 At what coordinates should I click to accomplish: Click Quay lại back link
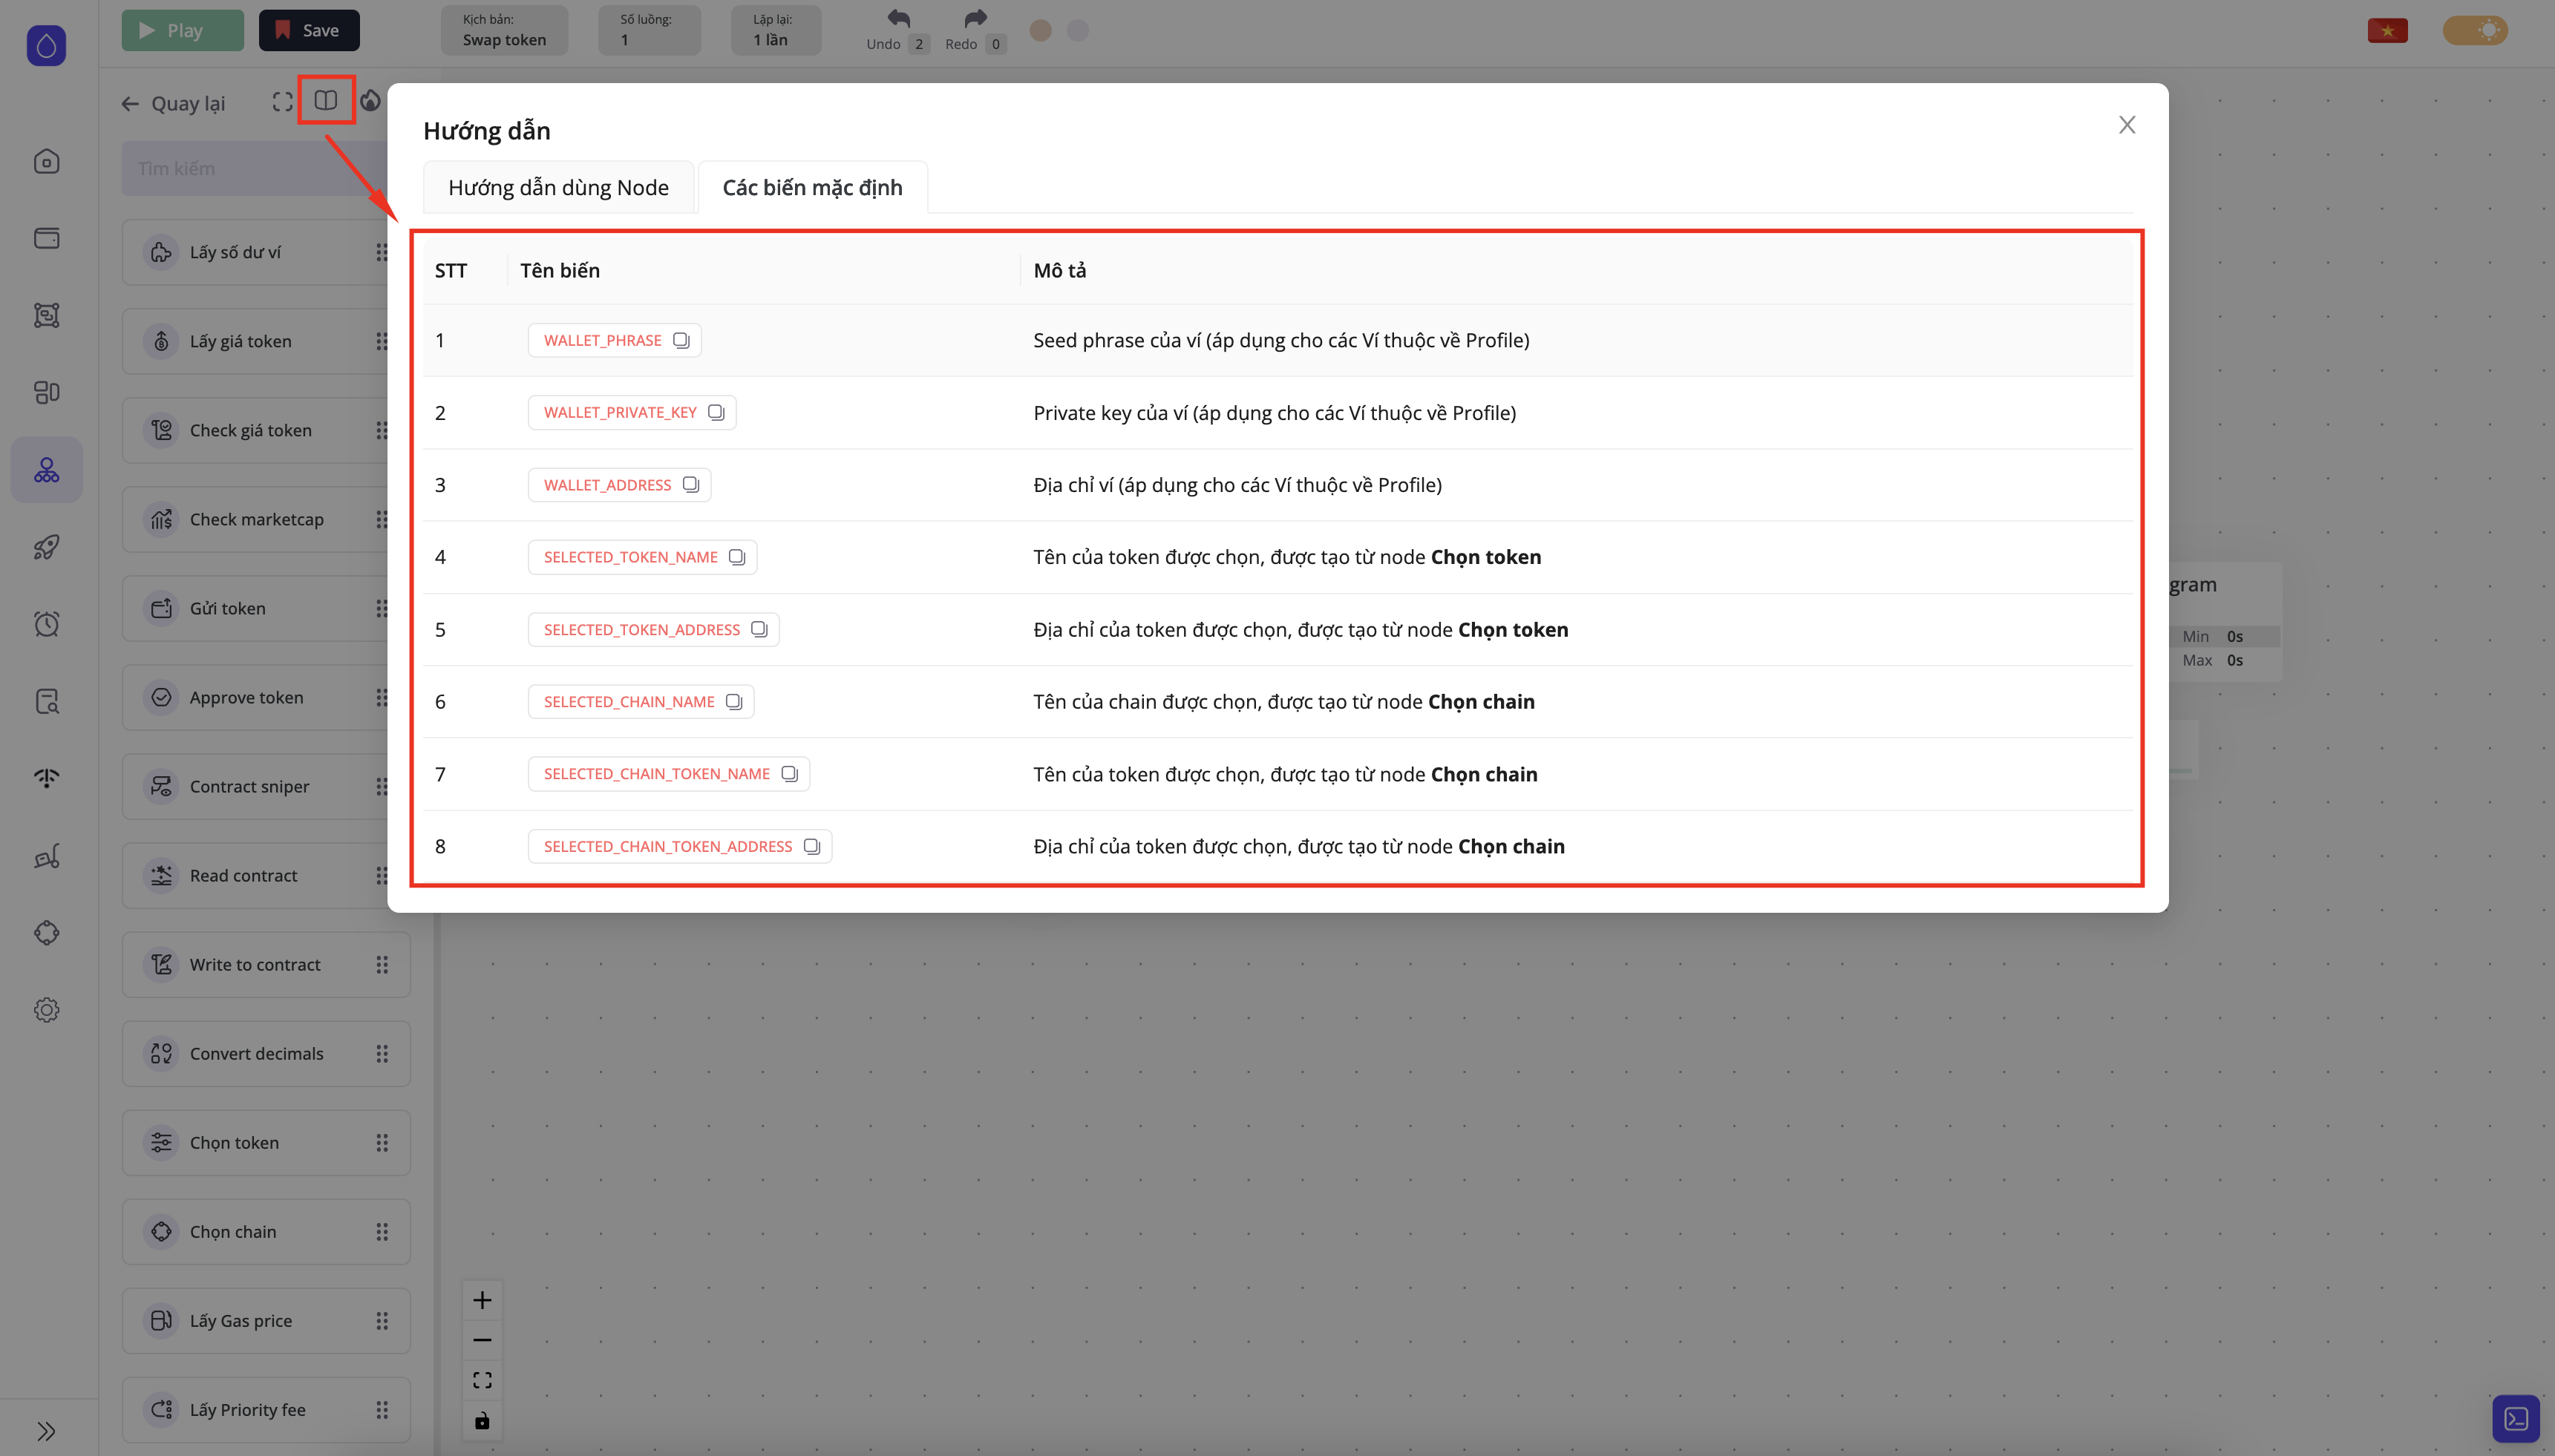[x=174, y=103]
